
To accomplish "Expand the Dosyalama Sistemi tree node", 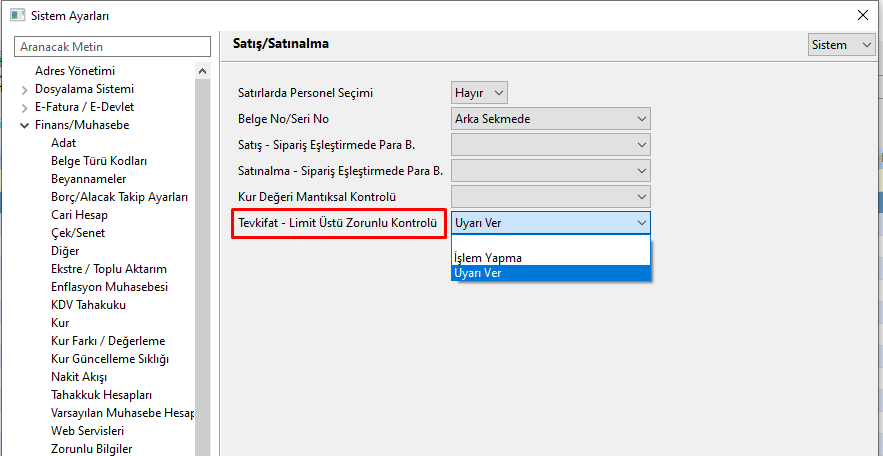I will [x=24, y=89].
